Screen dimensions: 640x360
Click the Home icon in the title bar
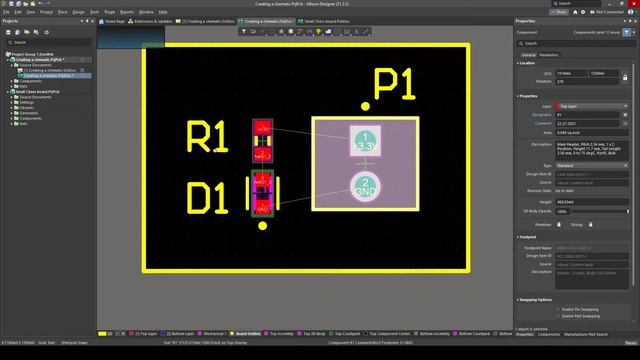coord(575,12)
